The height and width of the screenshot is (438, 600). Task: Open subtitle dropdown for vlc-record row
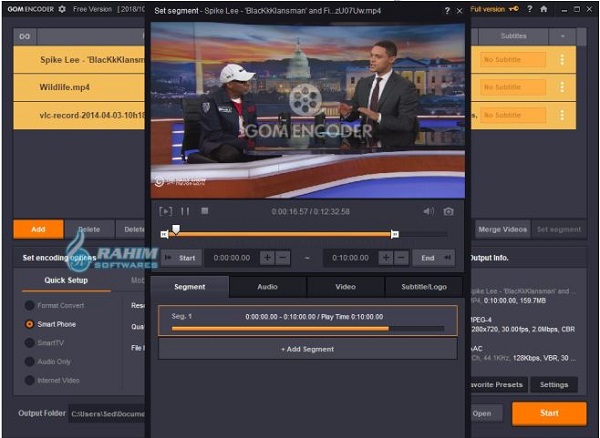pos(513,115)
